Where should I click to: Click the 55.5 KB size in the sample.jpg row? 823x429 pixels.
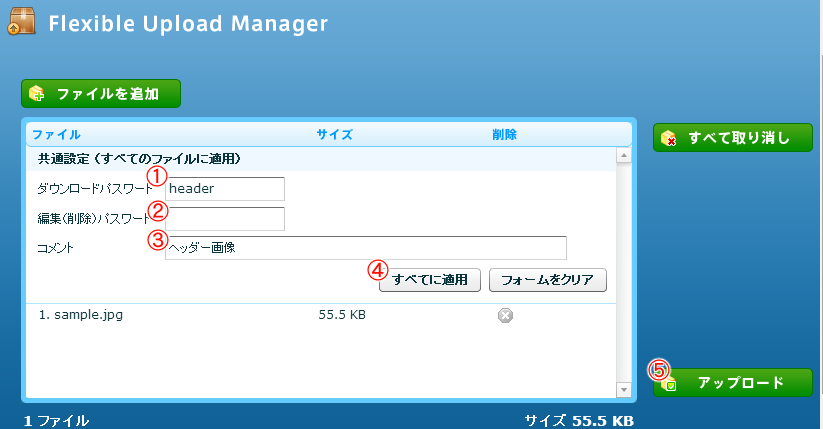[x=342, y=315]
